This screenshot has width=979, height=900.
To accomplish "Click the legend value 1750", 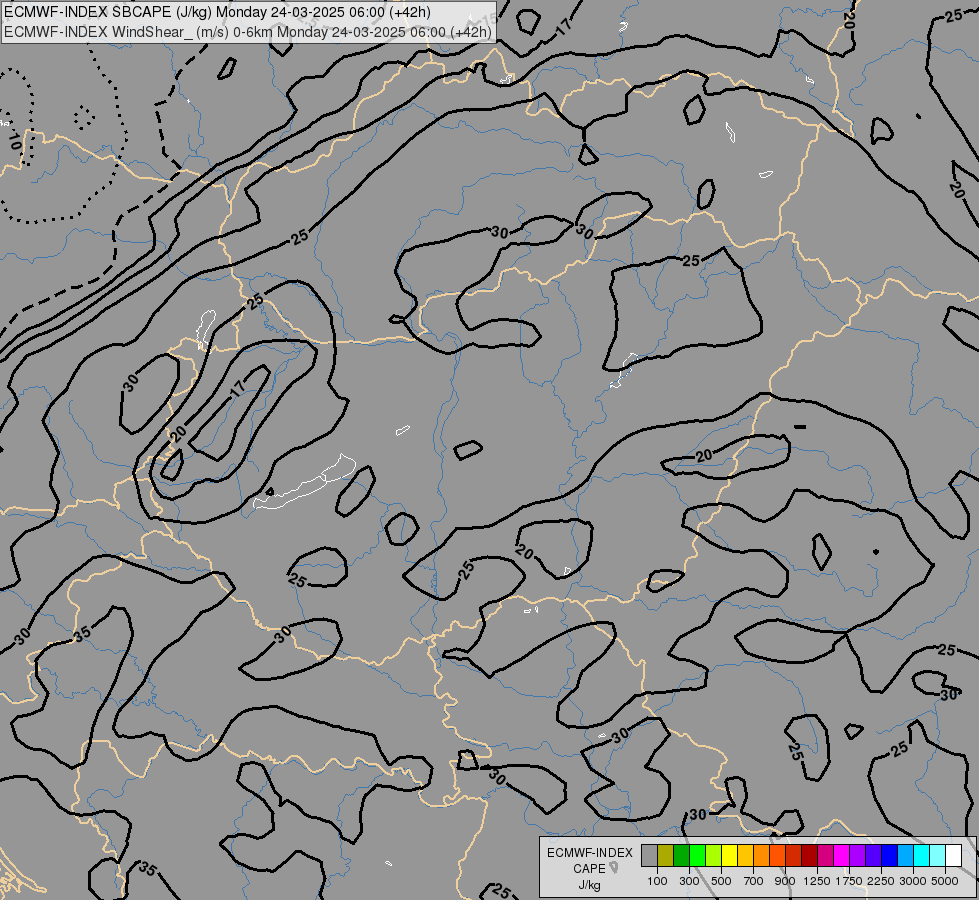I will (x=849, y=881).
